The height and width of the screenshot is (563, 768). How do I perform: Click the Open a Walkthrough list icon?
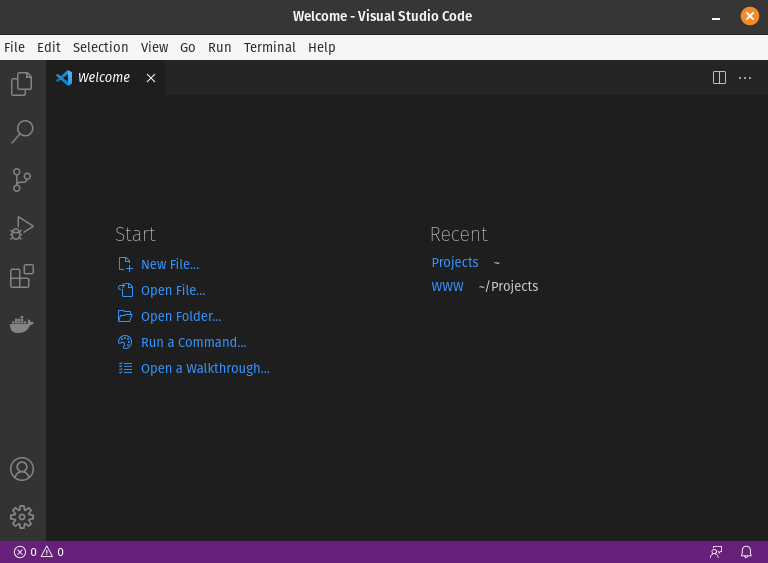[125, 368]
